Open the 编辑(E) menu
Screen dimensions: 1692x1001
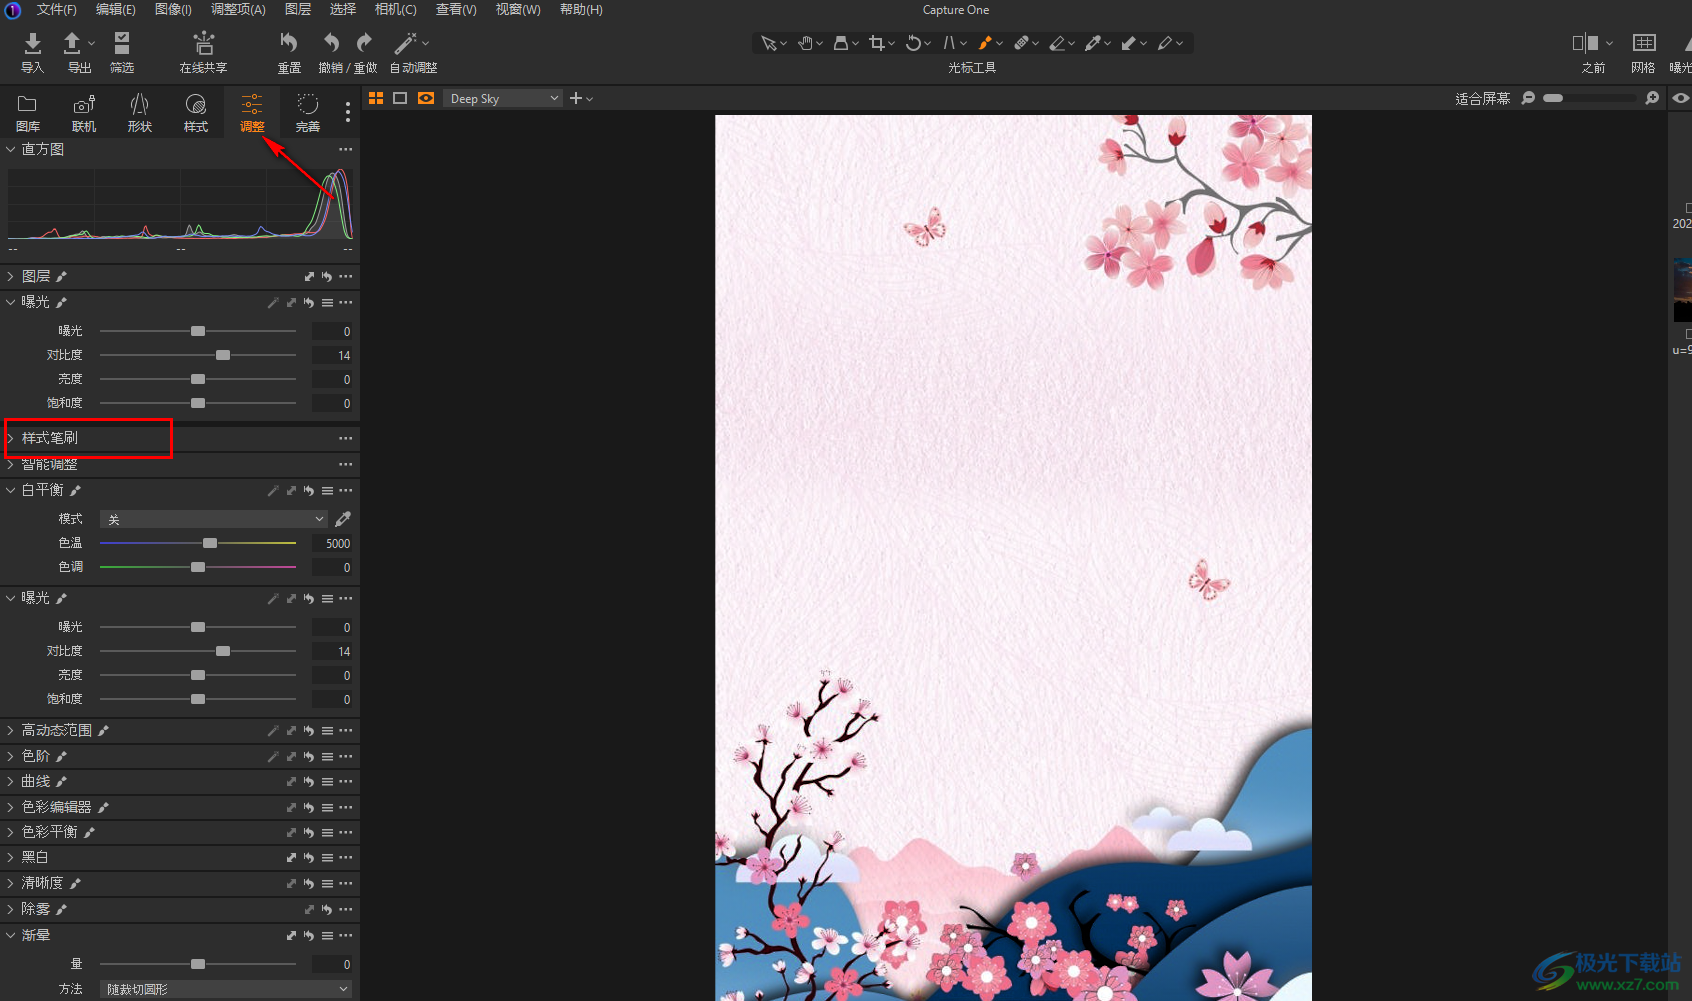(116, 9)
